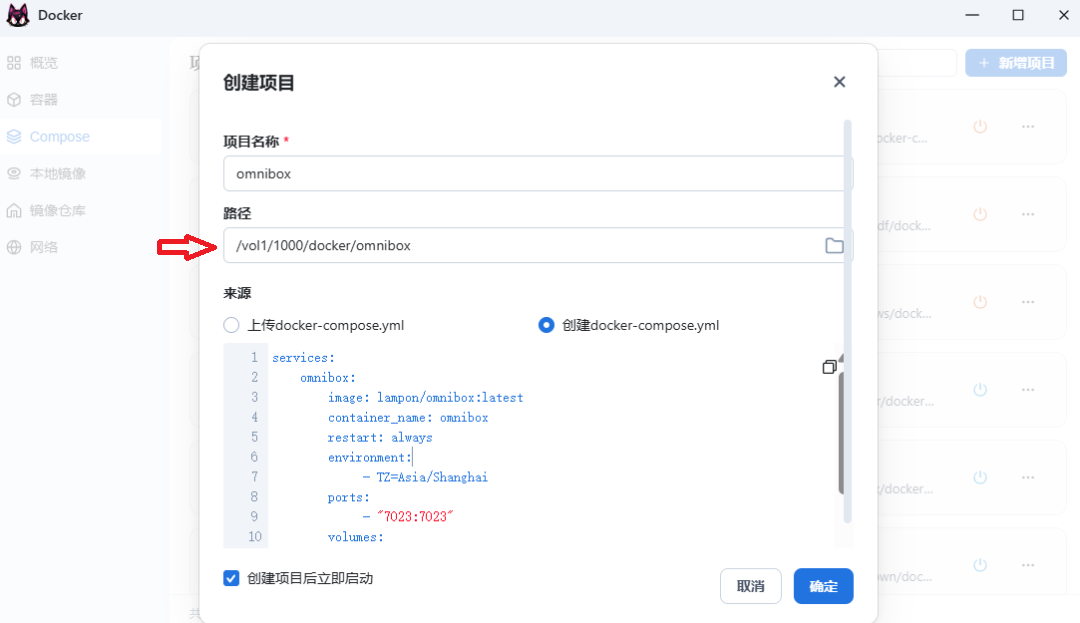Screen dimensions: 1080x623
Task: Click the 概览 grid icon
Action: (x=14, y=63)
